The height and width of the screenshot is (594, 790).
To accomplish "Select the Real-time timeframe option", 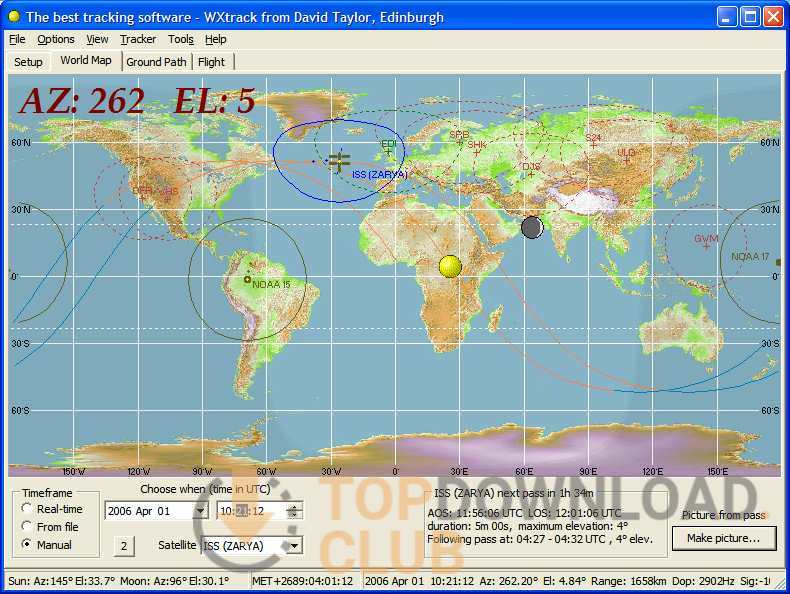I will pyautogui.click(x=52, y=509).
